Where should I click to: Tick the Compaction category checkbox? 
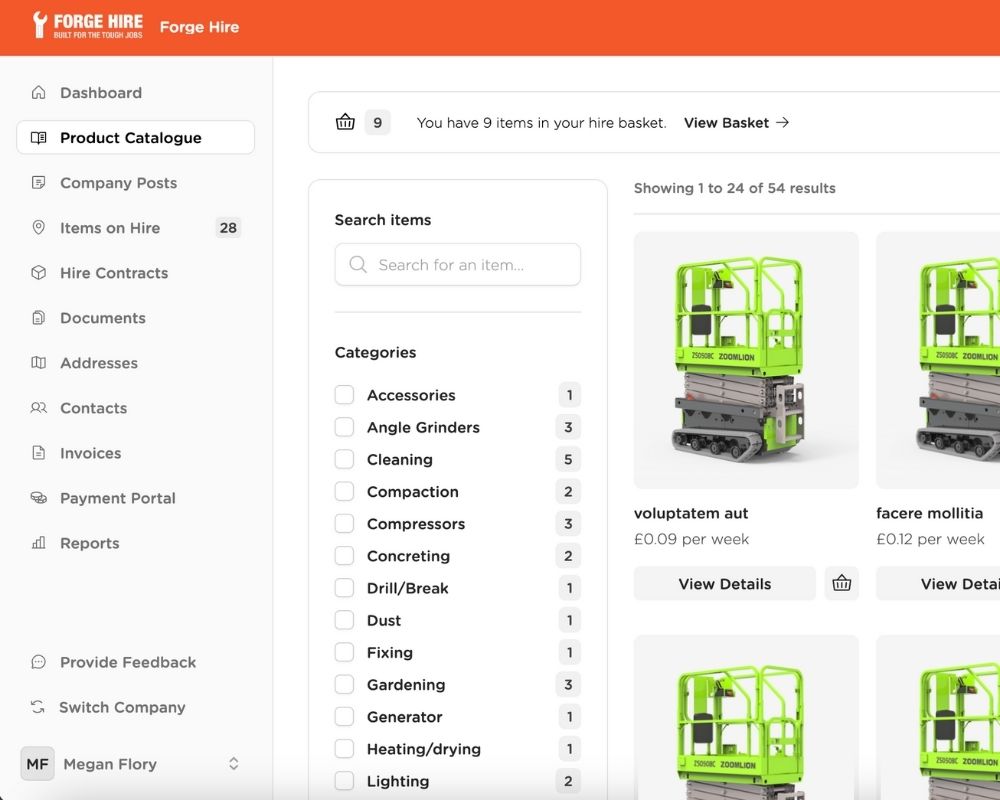[x=344, y=491]
